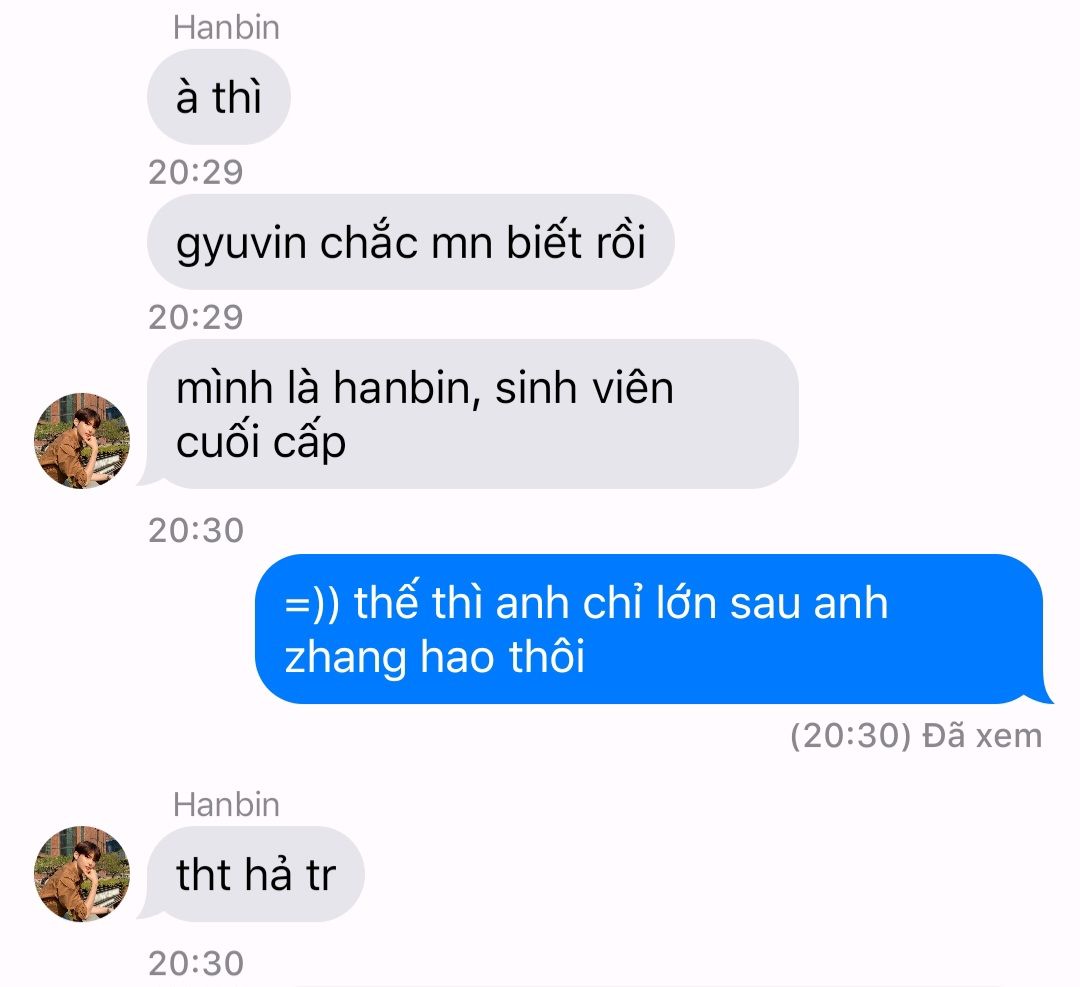Open Hanbin's avatar beside 'mình là hanbin' message
The image size is (1080, 987).
tap(82, 441)
